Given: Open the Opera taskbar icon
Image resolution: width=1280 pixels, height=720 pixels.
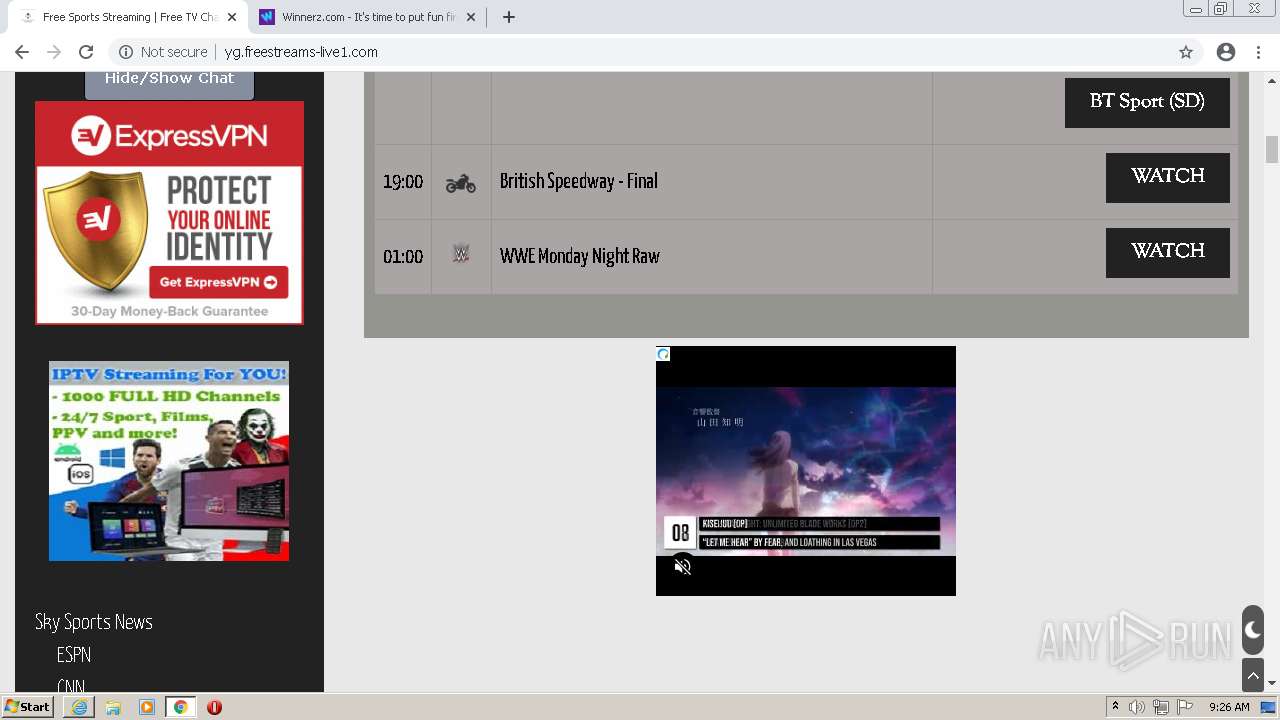Looking at the screenshot, I should 214,707.
